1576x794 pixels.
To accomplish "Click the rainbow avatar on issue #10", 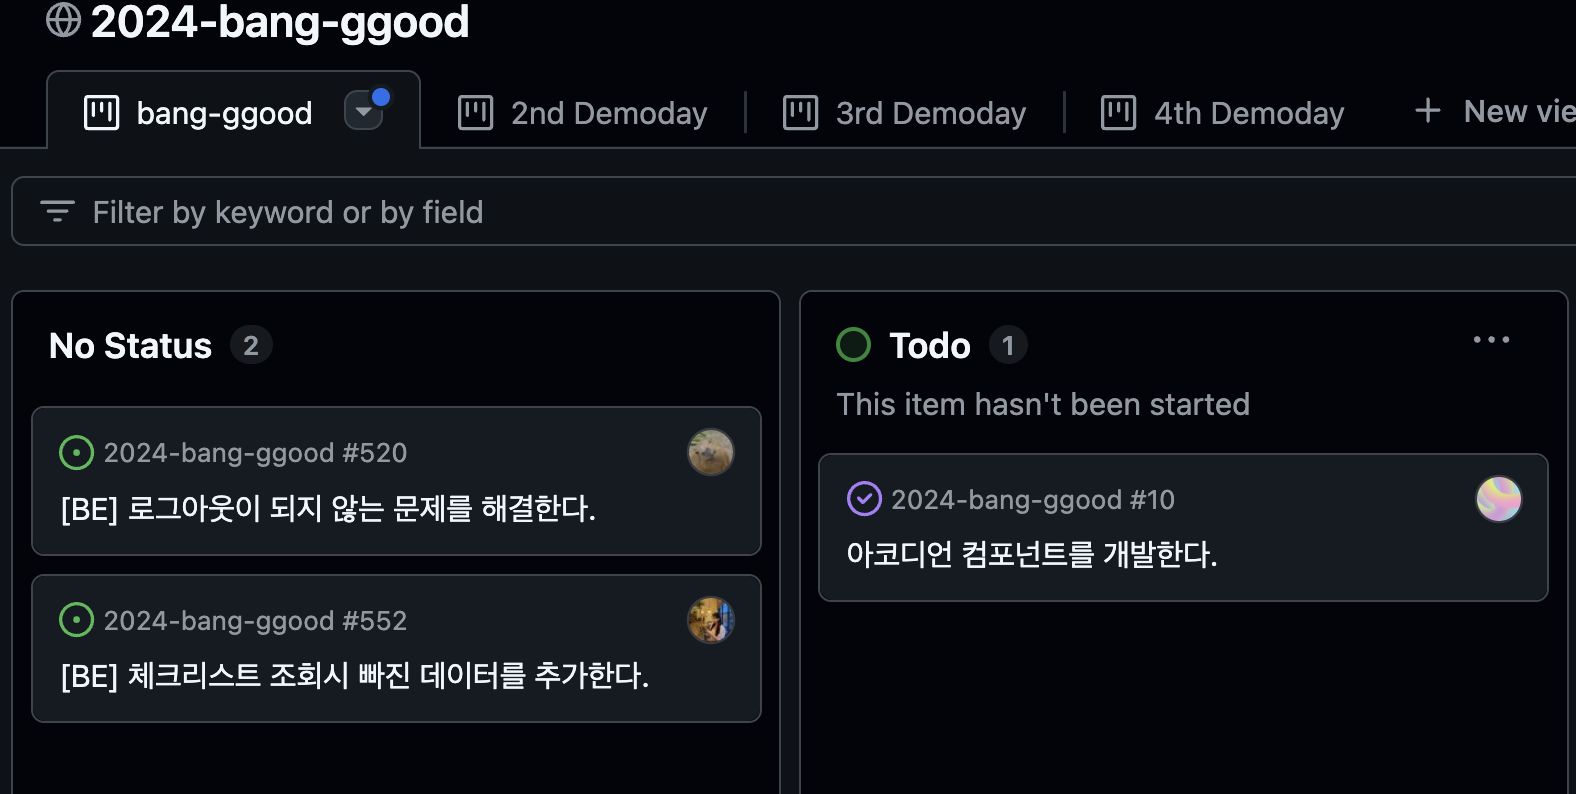I will point(1499,499).
